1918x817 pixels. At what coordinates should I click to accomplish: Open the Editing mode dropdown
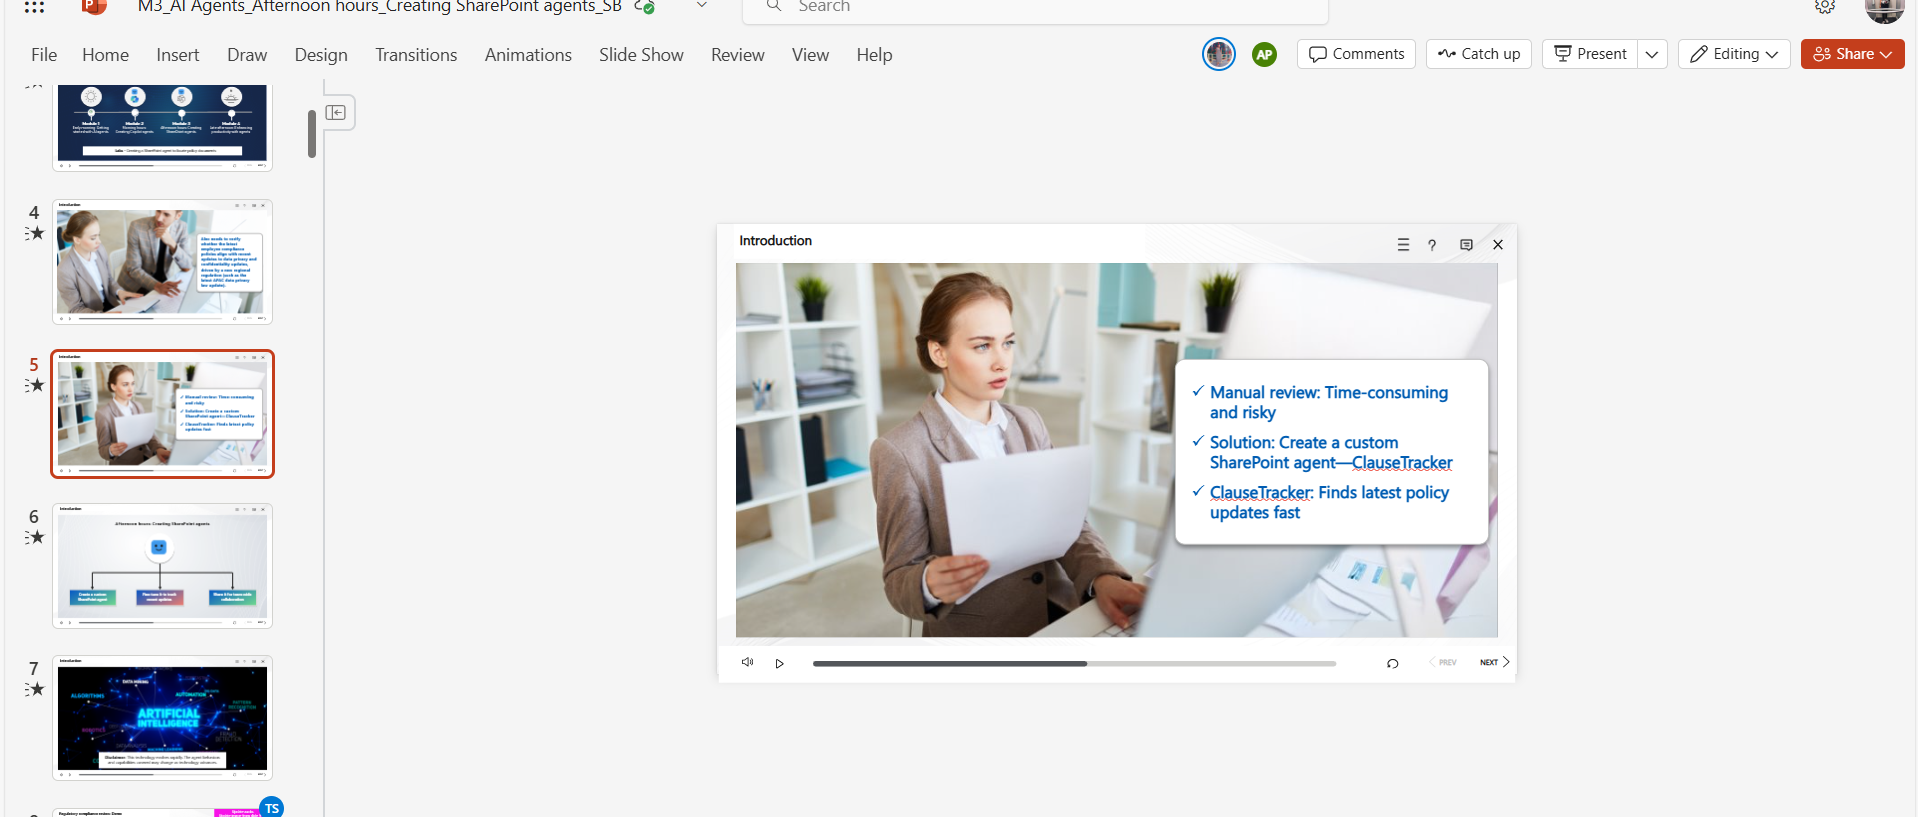pos(1734,54)
